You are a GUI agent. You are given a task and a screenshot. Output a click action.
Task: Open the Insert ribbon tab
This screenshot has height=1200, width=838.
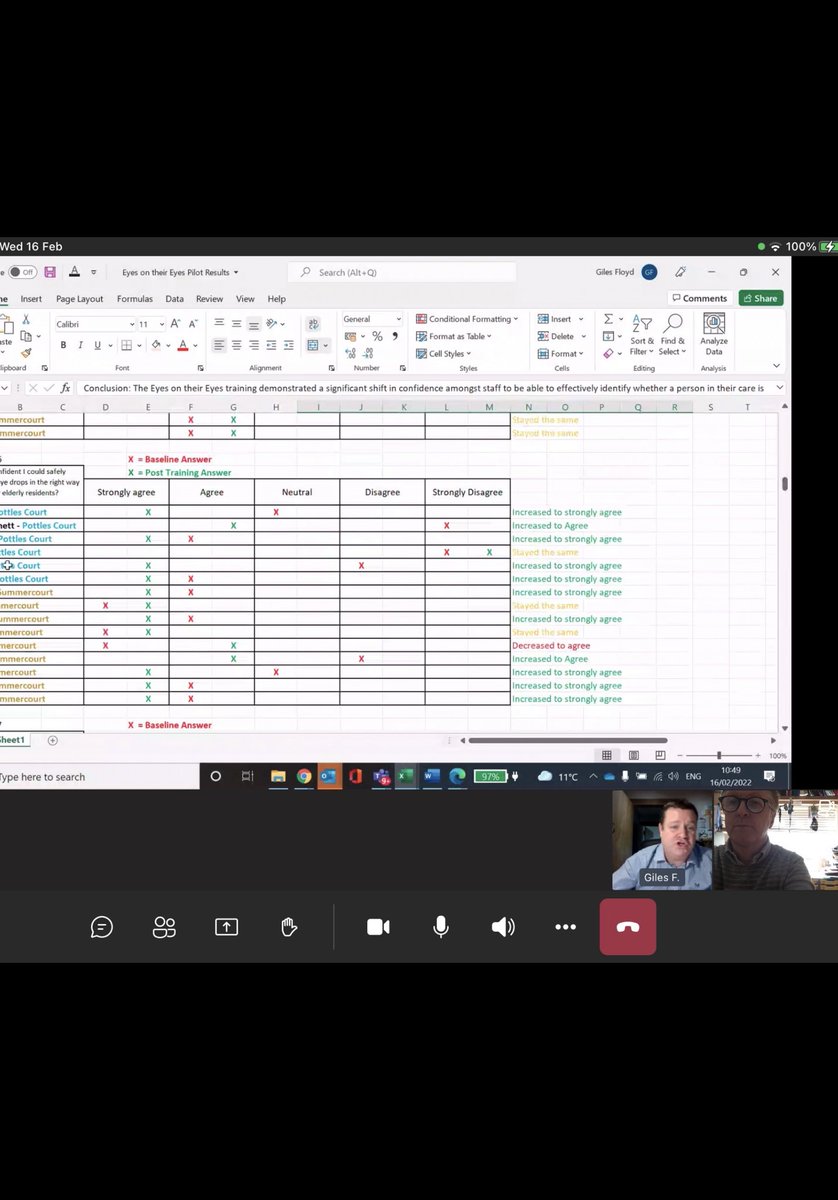click(x=31, y=298)
